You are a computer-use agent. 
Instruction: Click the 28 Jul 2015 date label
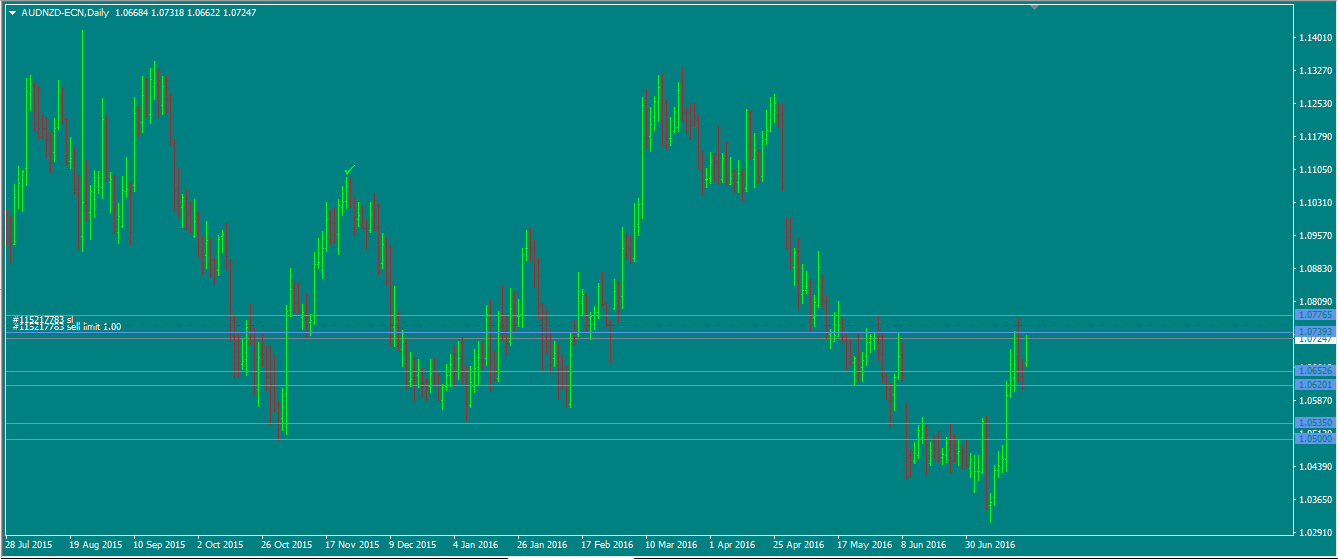tap(29, 546)
